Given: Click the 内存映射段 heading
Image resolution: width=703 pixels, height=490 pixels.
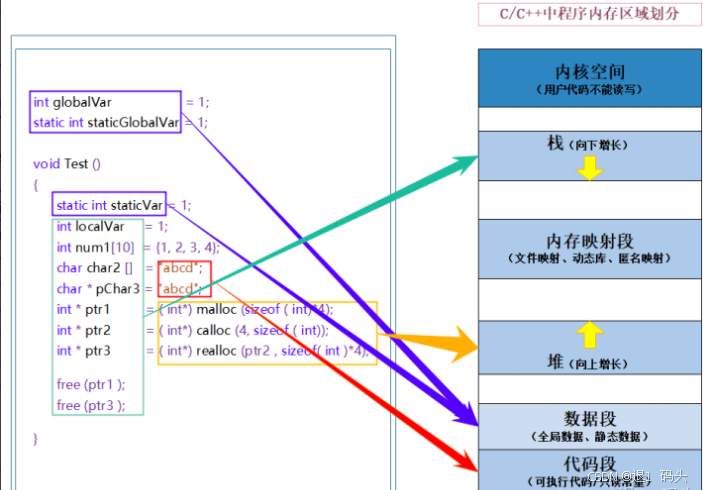Looking at the screenshot, I should (x=590, y=241).
